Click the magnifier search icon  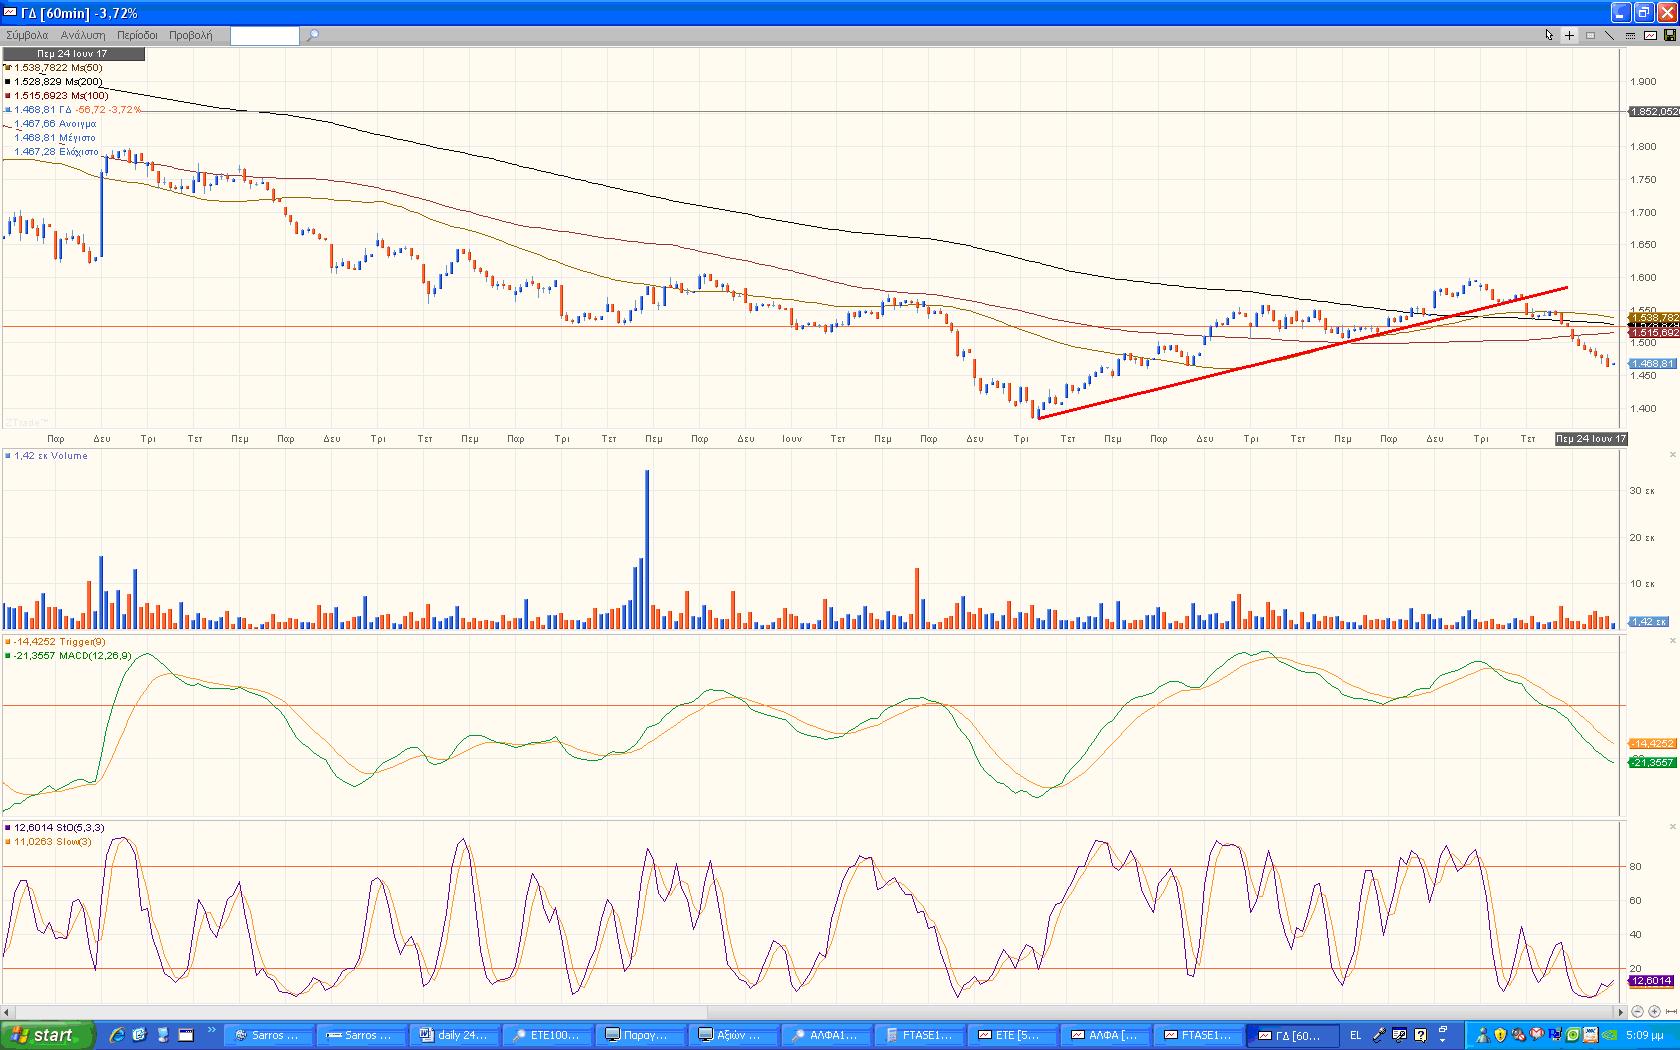click(312, 35)
